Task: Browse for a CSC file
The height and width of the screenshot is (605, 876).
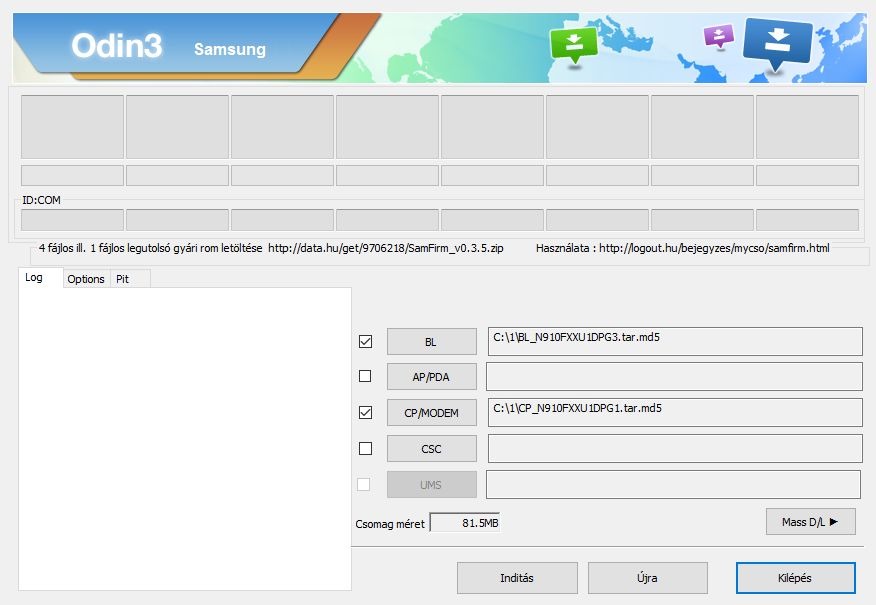Action: (x=431, y=449)
